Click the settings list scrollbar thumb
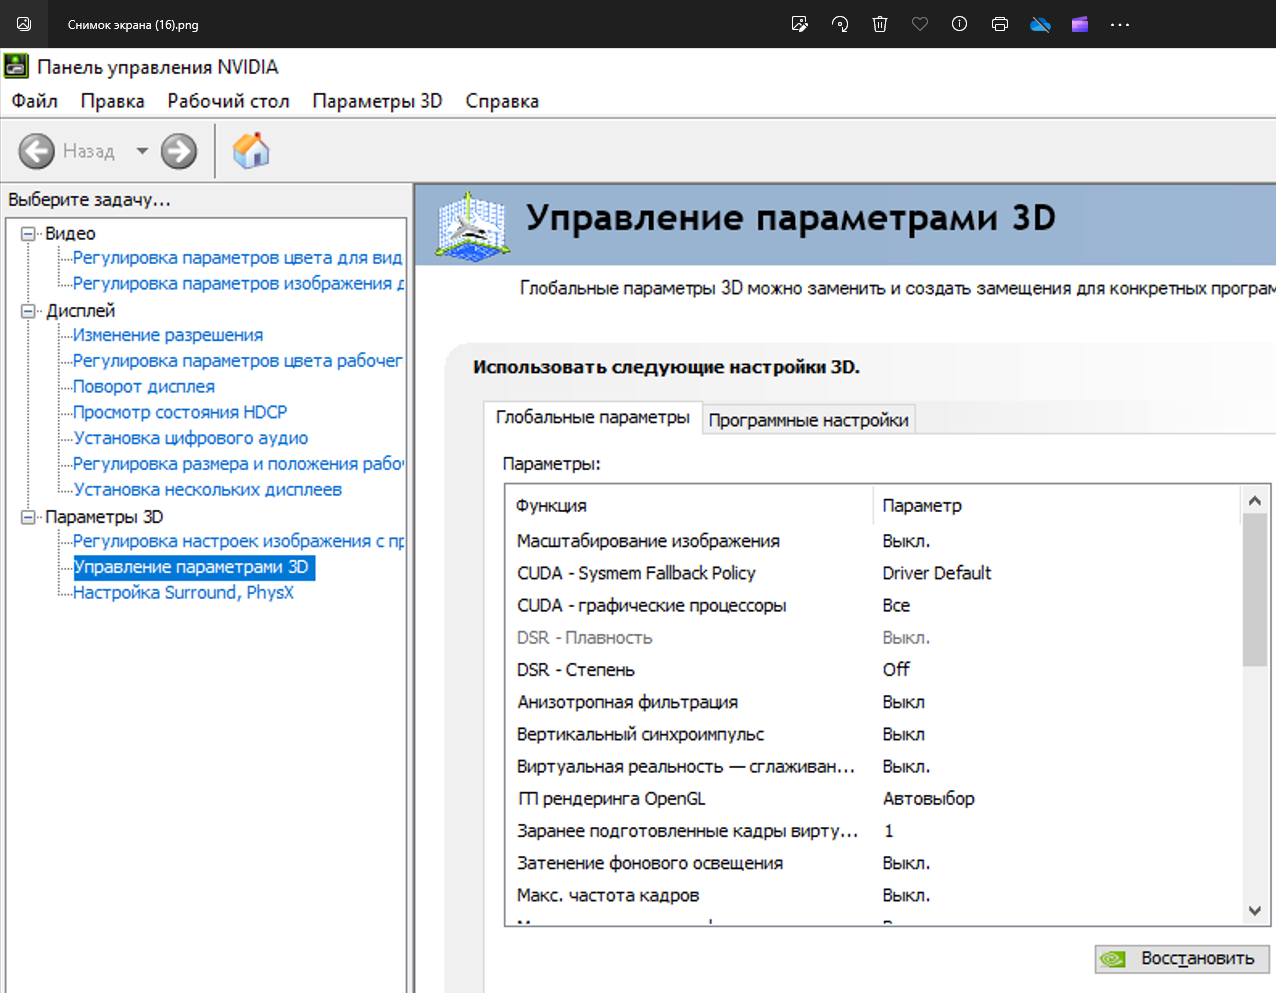The image size is (1276, 993). [x=1254, y=590]
